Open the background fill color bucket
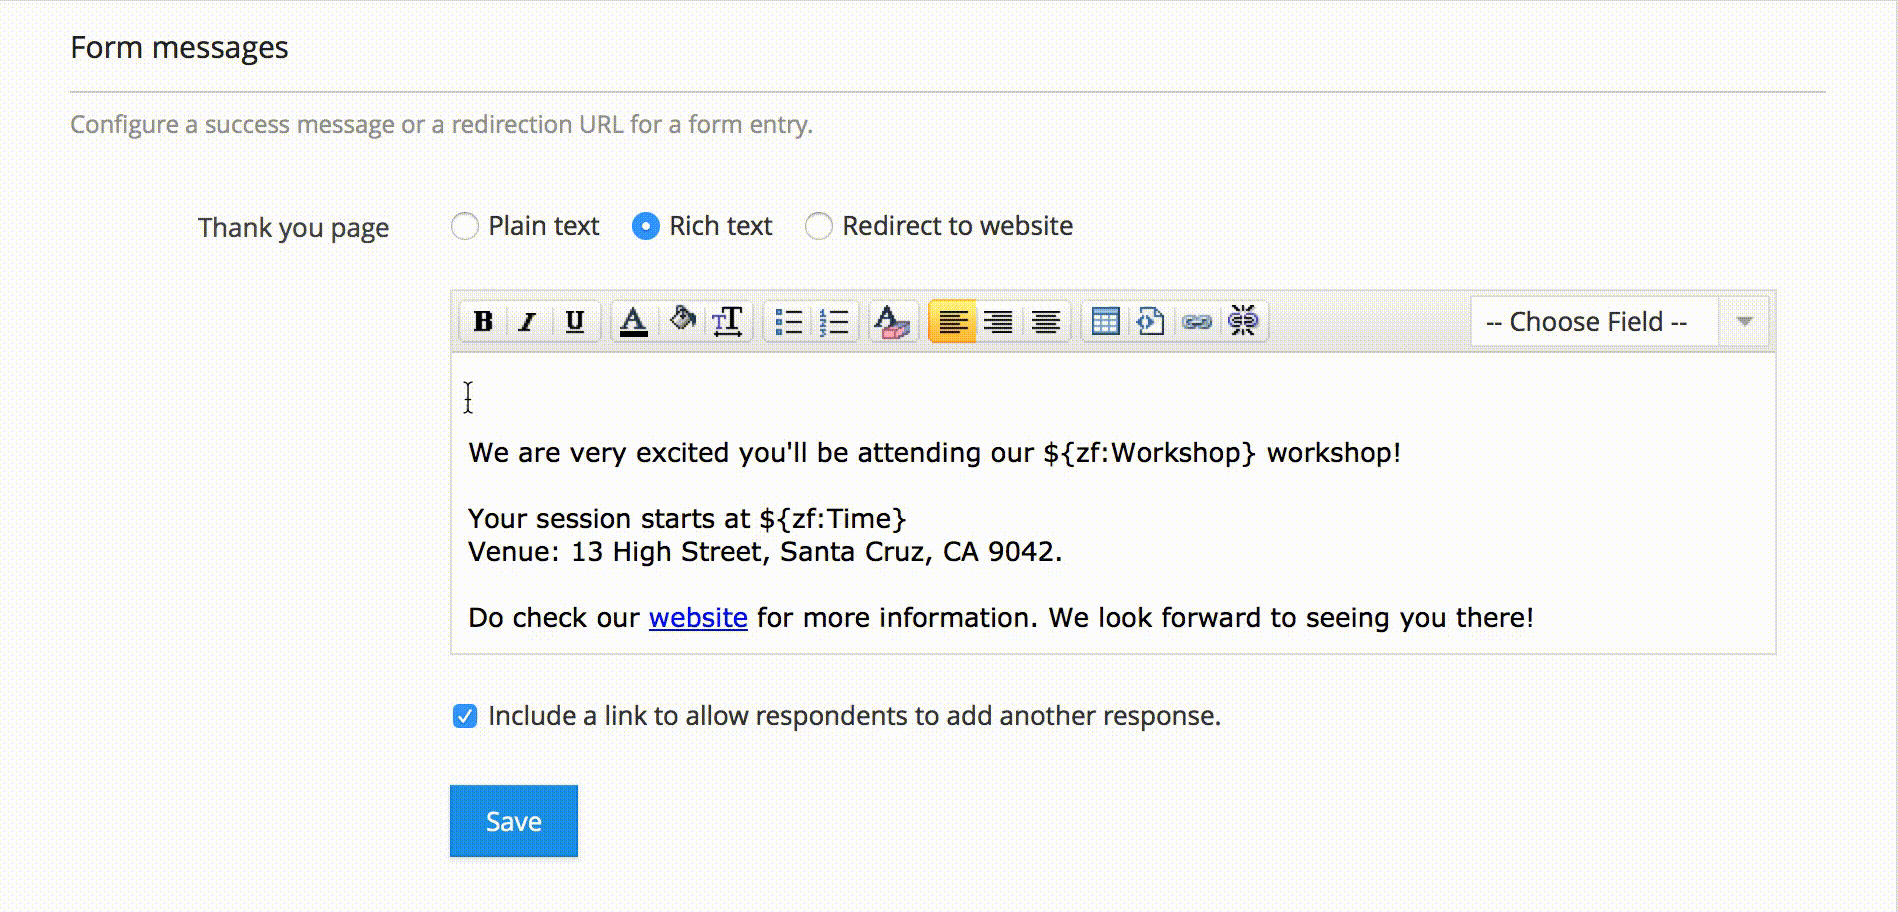The height and width of the screenshot is (912, 1898). tap(682, 320)
